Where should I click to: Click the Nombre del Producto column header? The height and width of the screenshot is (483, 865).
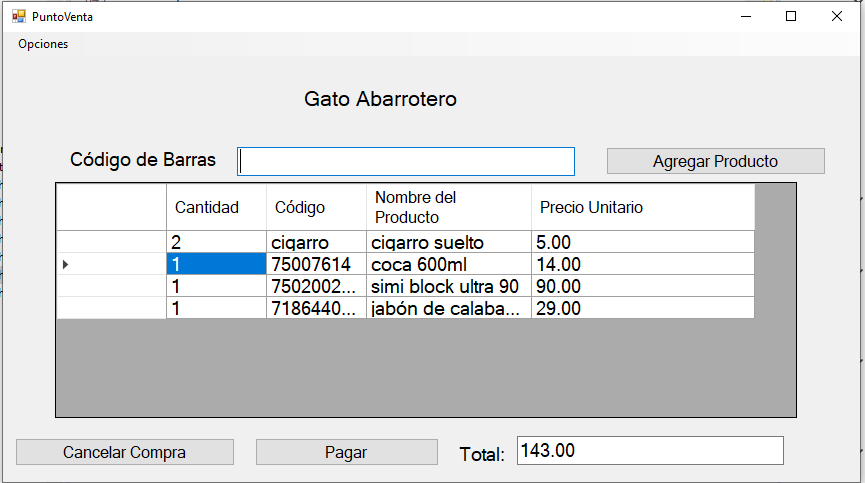pyautogui.click(x=448, y=207)
